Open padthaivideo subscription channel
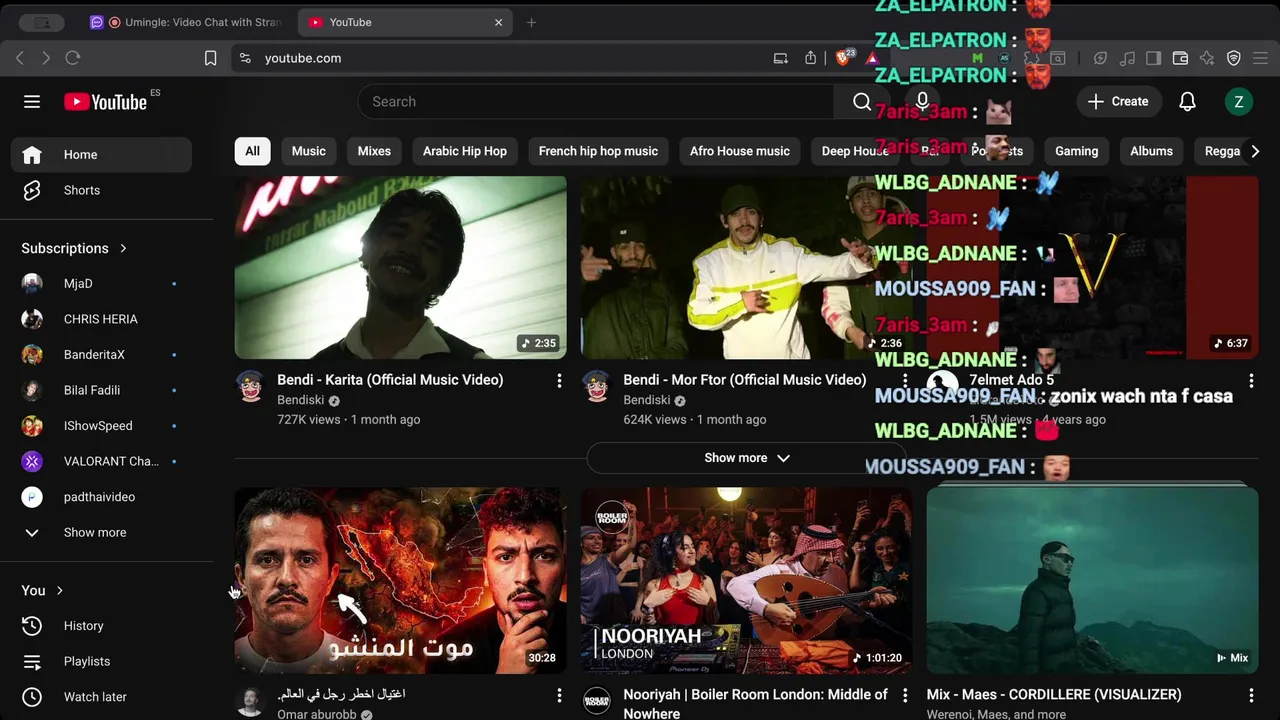Image resolution: width=1280 pixels, height=720 pixels. pos(101,497)
